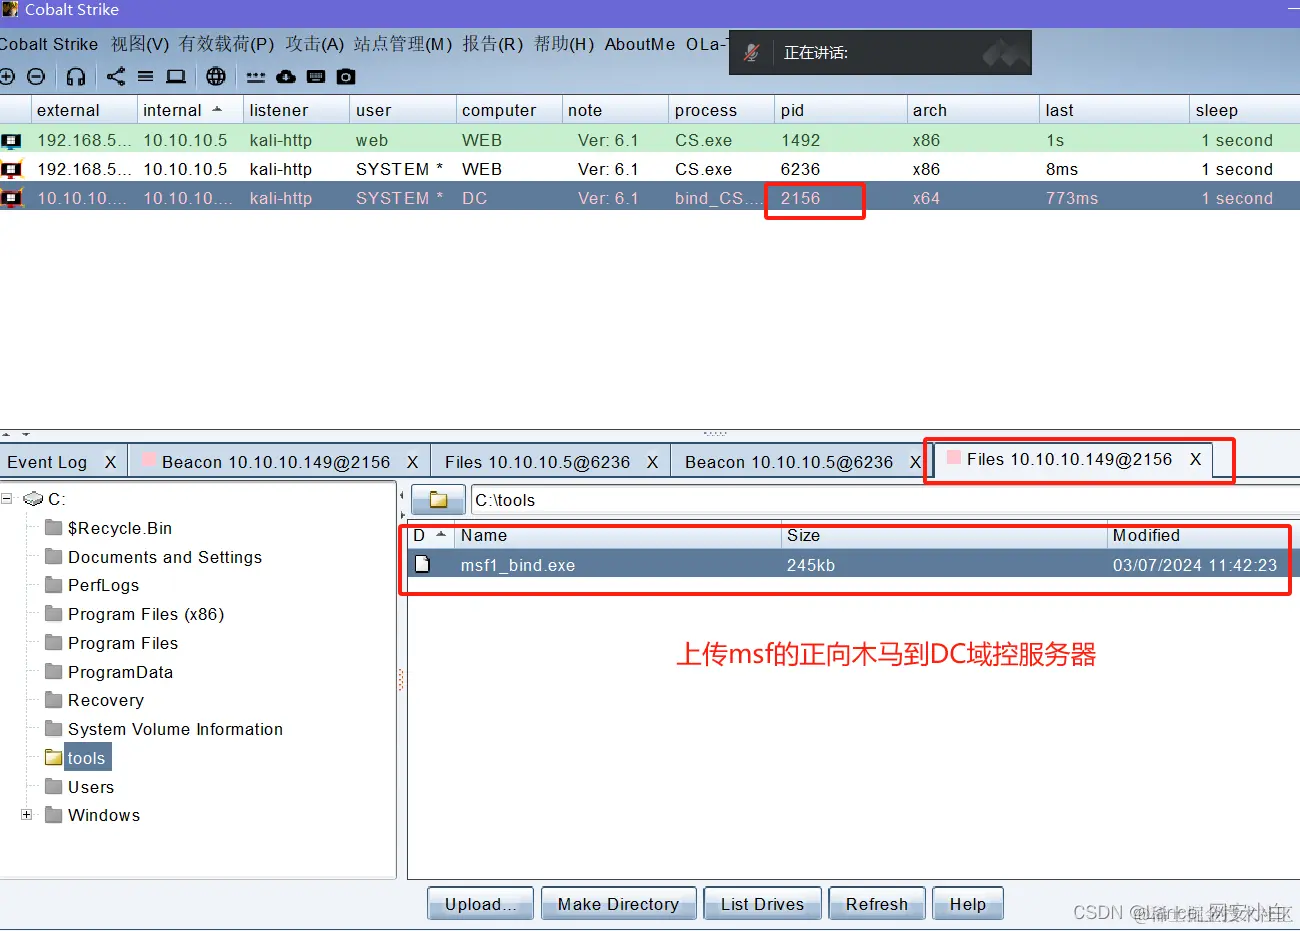Collapse the C: drive node

6,498
